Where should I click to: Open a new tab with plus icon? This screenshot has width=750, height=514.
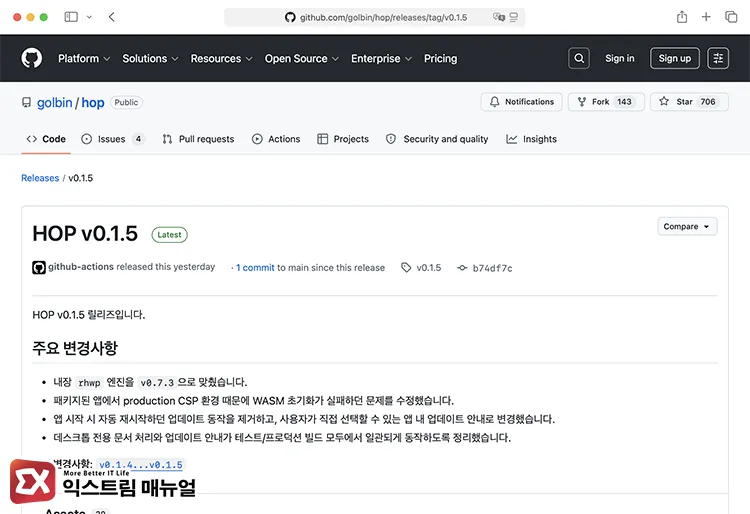(706, 17)
